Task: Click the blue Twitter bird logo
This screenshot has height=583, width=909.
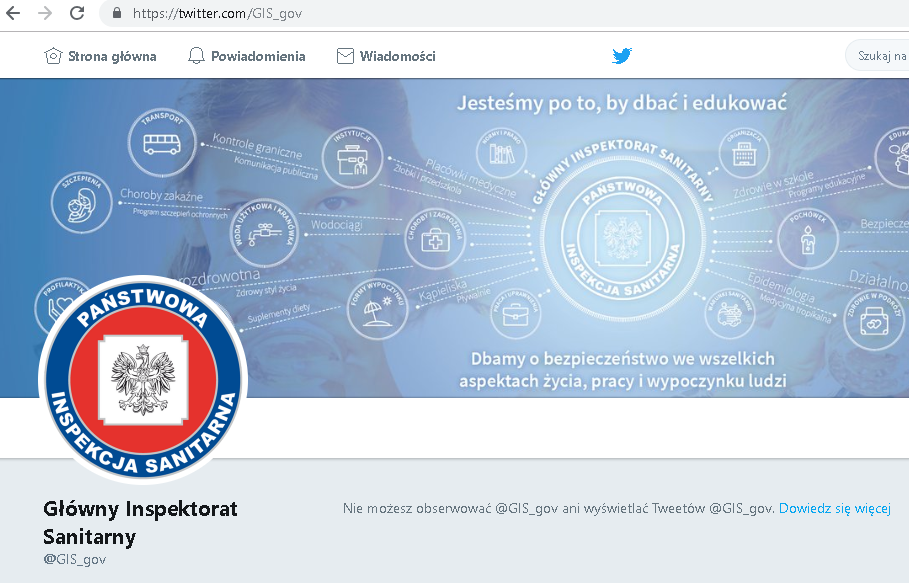Action: point(622,56)
